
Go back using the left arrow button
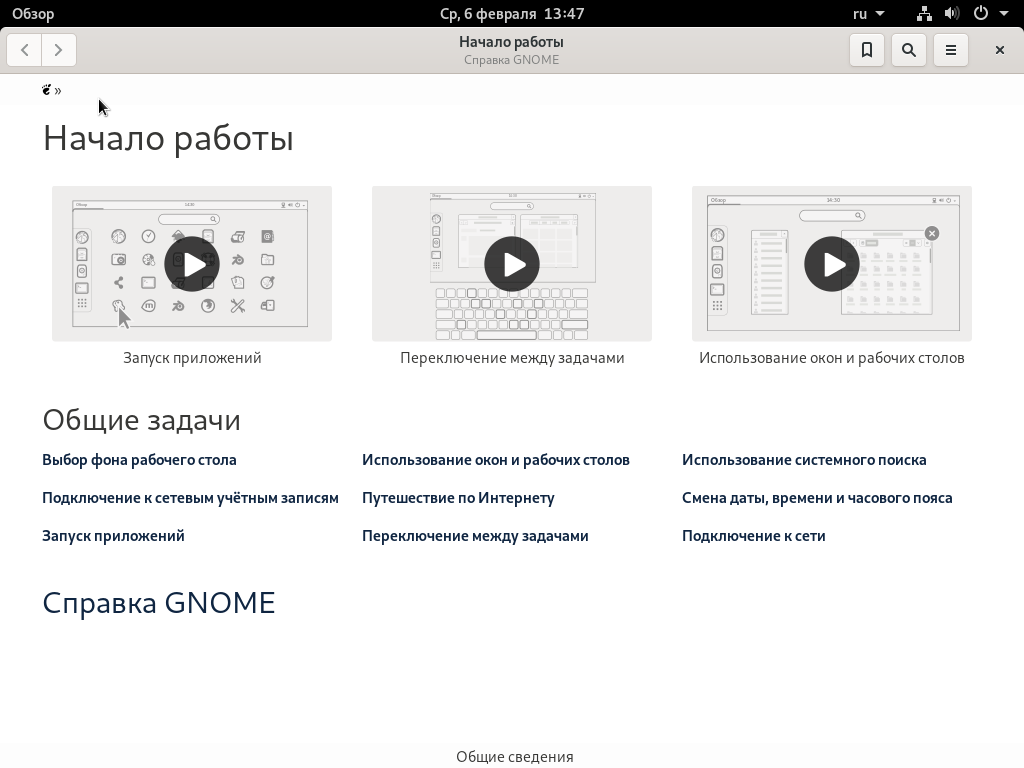[x=25, y=50]
